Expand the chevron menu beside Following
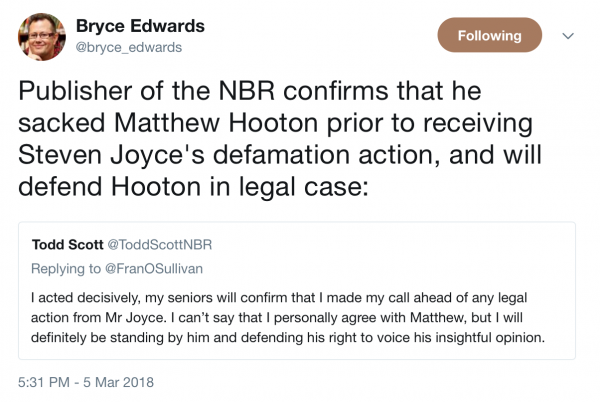 [x=569, y=36]
